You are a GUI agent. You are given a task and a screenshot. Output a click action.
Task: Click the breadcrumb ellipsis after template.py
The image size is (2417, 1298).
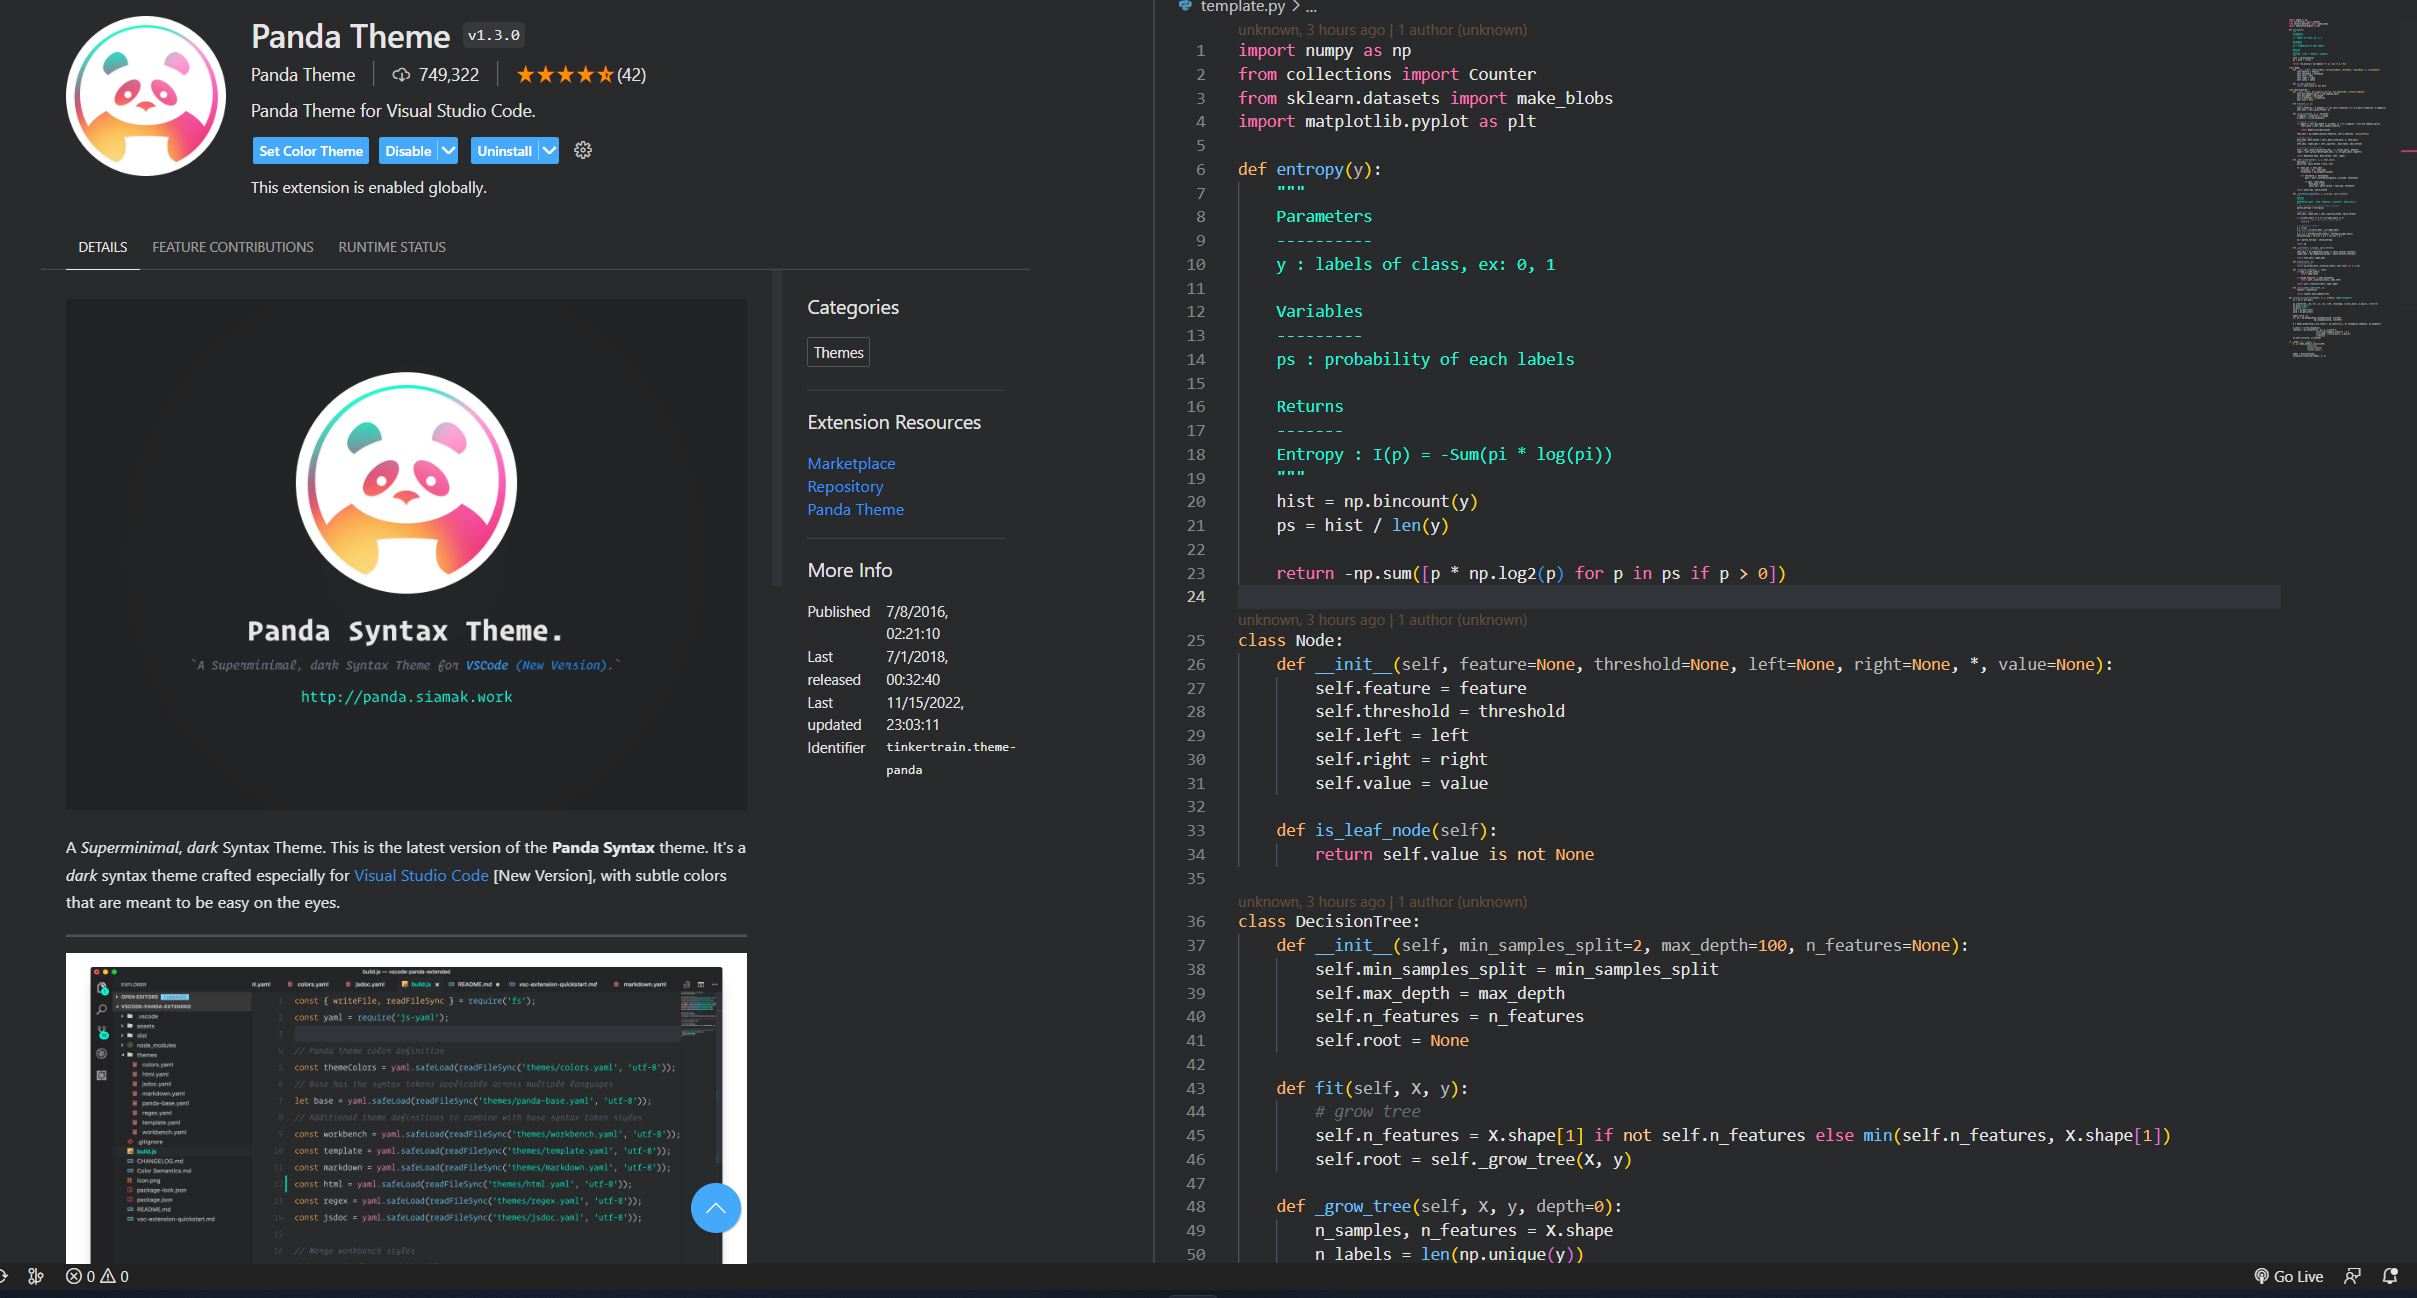coord(1311,7)
